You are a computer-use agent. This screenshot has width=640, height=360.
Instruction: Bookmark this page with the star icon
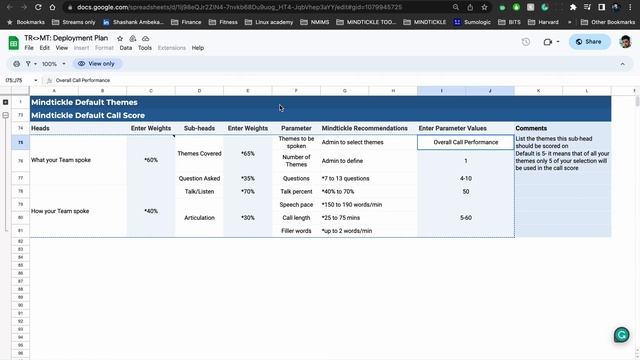[x=484, y=7]
